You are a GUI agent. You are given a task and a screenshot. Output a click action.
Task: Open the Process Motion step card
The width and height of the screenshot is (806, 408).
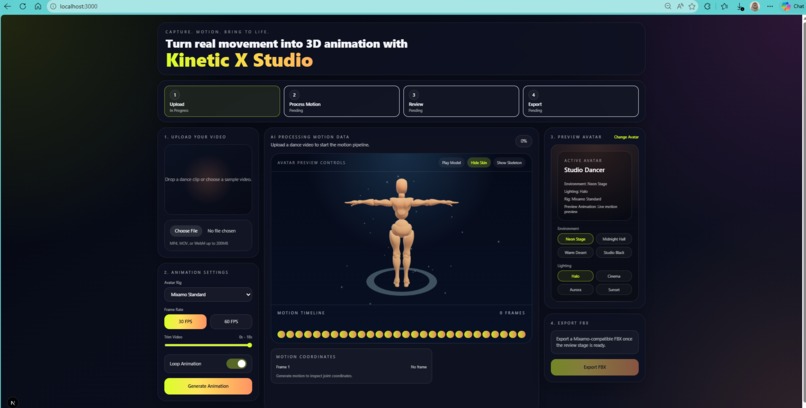click(341, 101)
